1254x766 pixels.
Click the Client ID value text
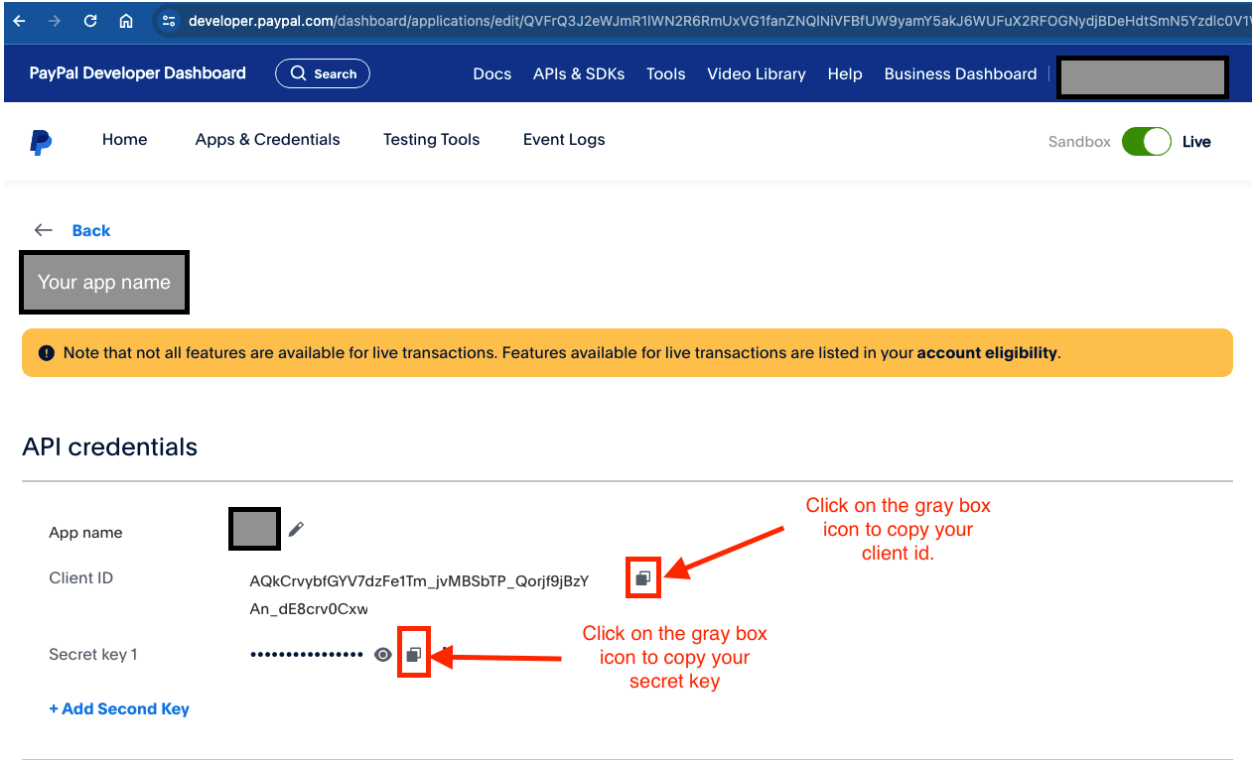(x=419, y=595)
